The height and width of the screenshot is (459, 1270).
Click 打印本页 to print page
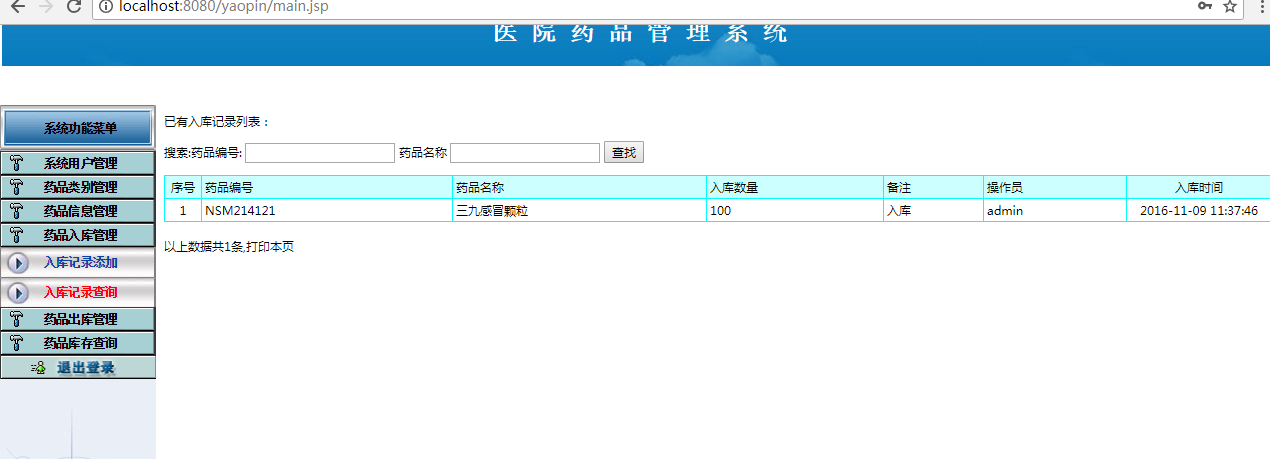coord(270,246)
